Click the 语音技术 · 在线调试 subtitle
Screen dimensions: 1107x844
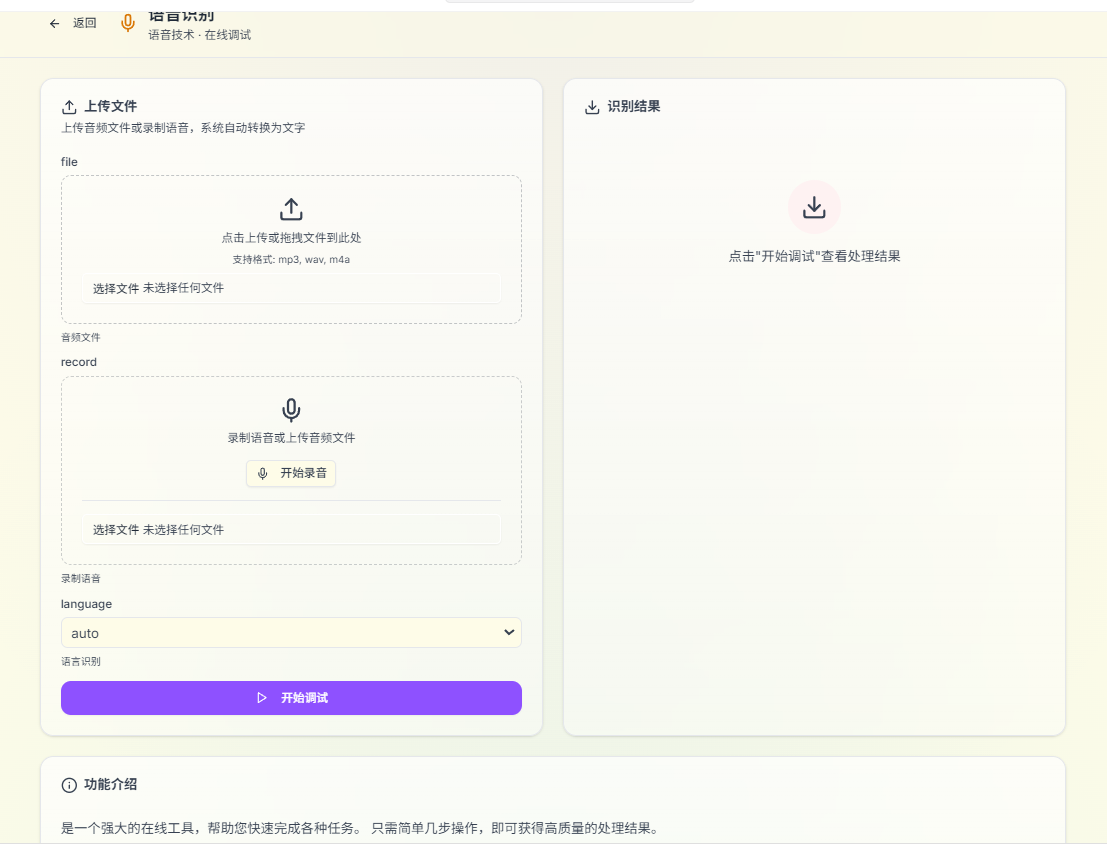[x=200, y=35]
